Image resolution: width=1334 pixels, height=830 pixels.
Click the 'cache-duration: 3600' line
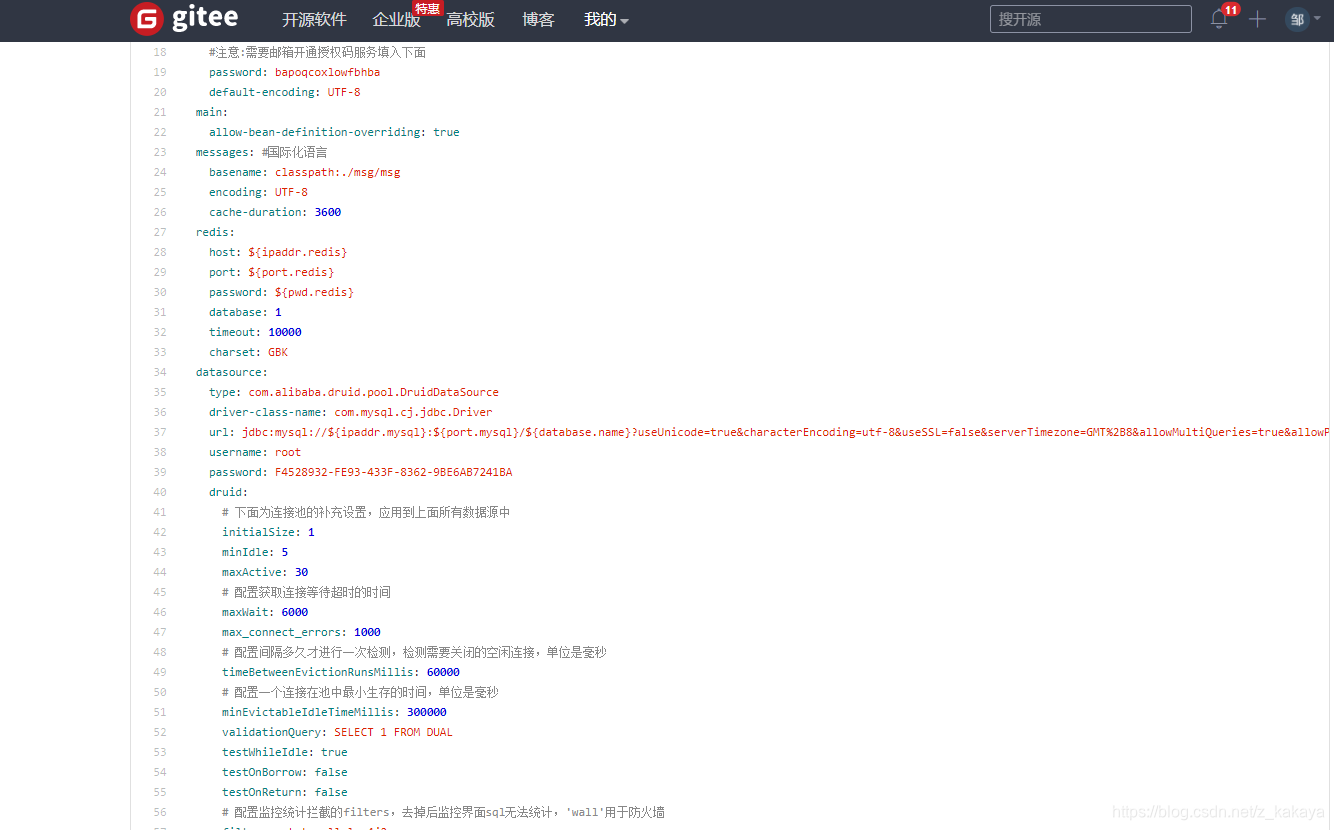pyautogui.click(x=275, y=212)
